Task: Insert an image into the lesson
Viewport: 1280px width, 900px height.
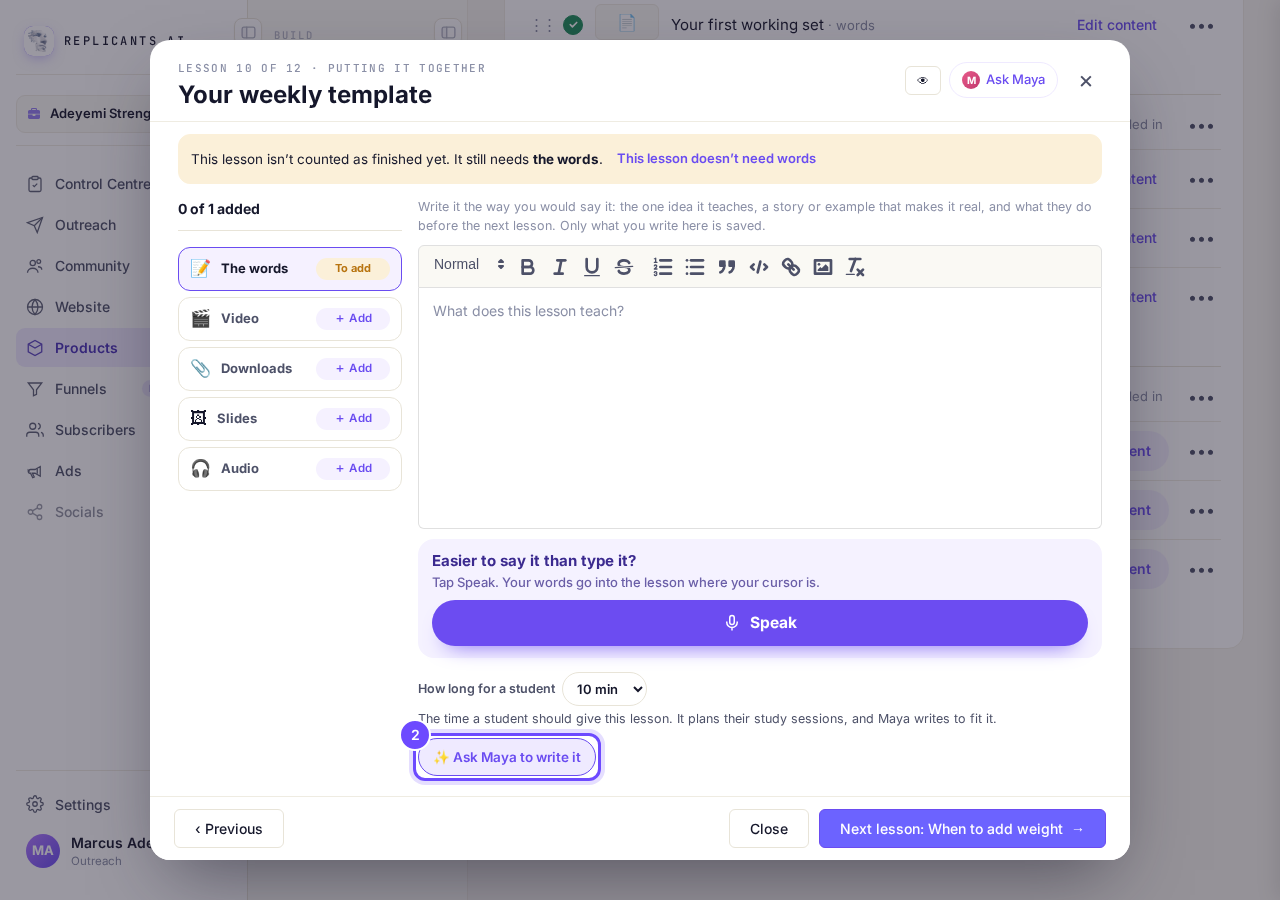Action: point(823,267)
